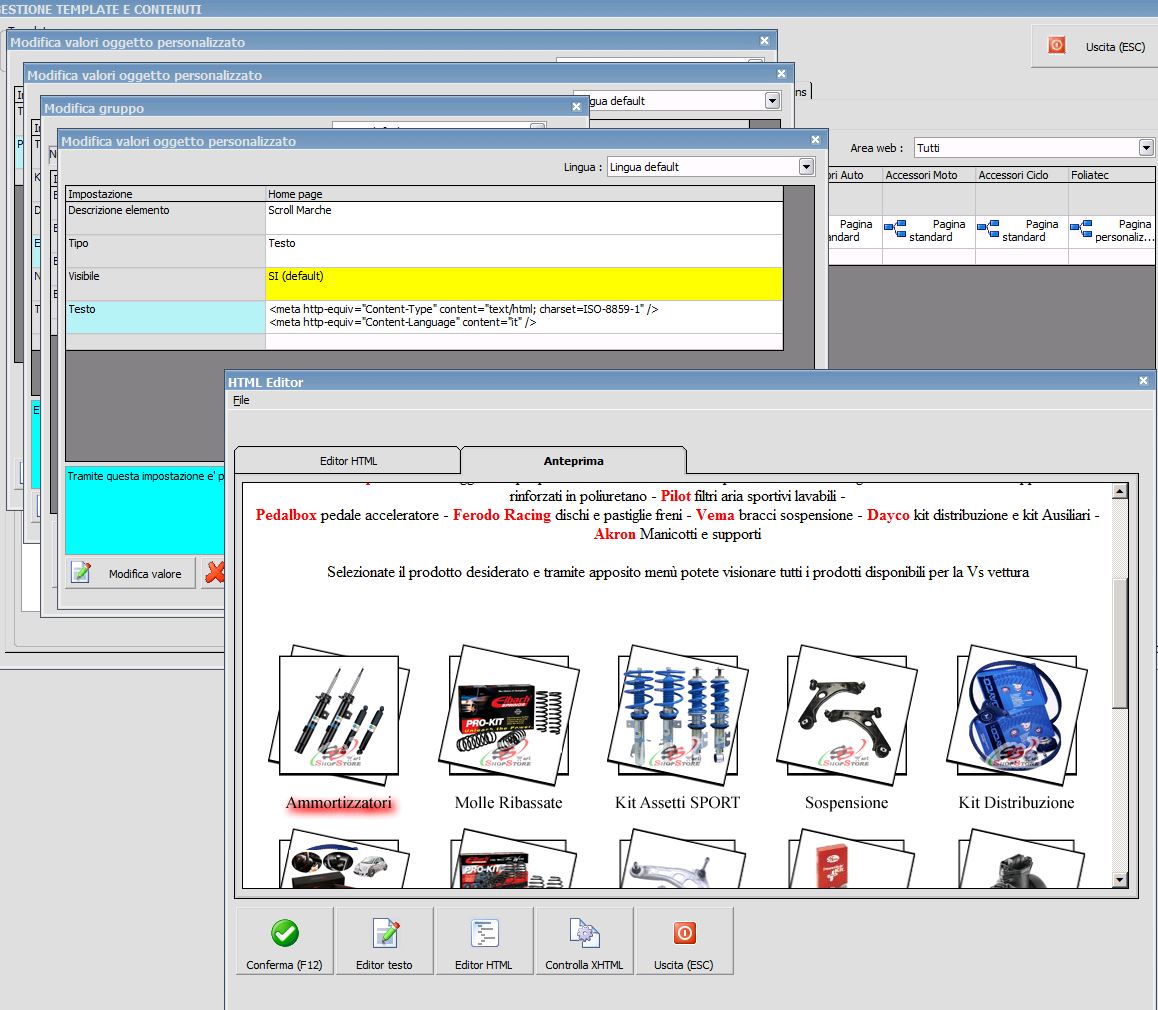Click the red Uscita (ESC) icon in HTML Editor
This screenshot has width=1158, height=1010.
(x=684, y=934)
